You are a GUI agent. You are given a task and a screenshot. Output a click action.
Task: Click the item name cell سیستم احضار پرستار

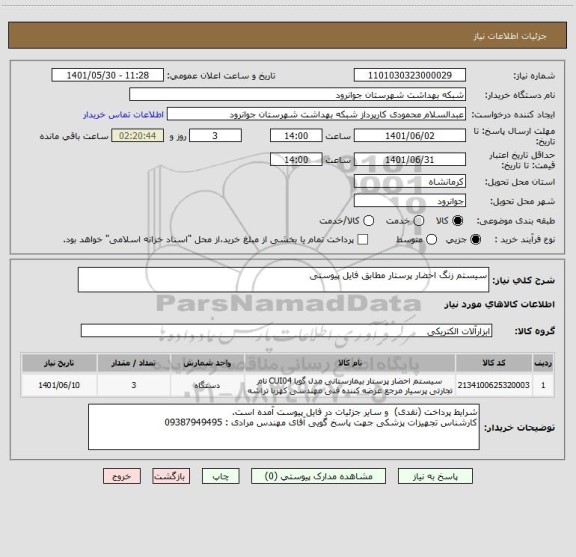point(350,385)
